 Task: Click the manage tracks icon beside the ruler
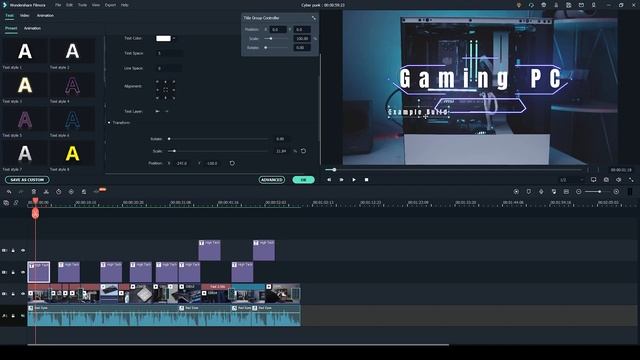[6, 202]
